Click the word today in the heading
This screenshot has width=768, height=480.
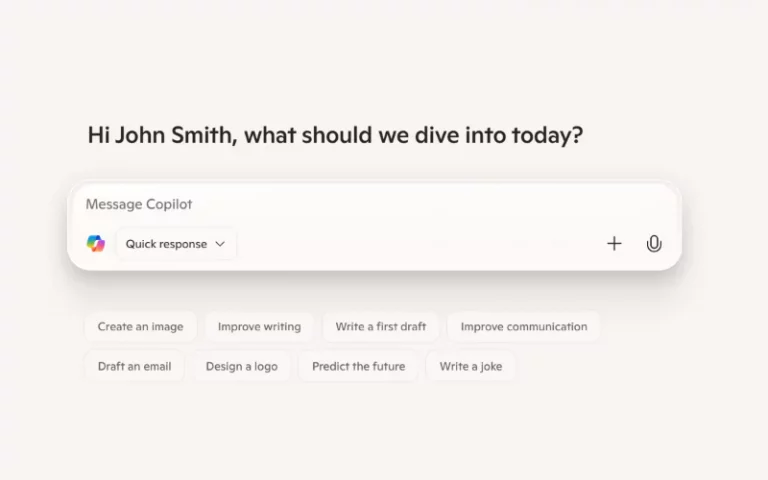coord(546,135)
